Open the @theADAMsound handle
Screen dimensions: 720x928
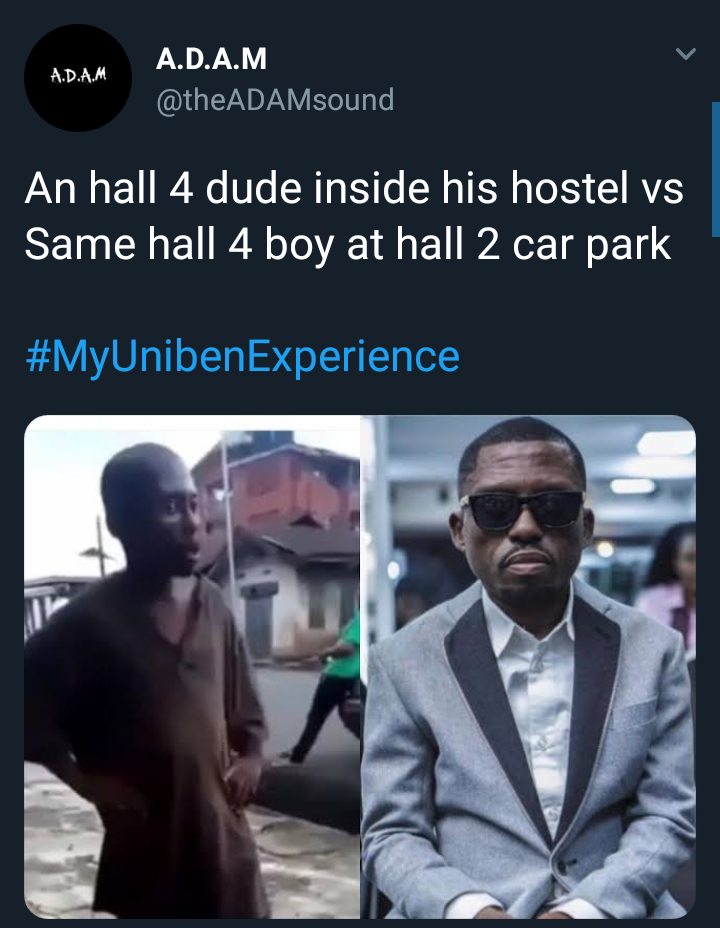pos(275,100)
